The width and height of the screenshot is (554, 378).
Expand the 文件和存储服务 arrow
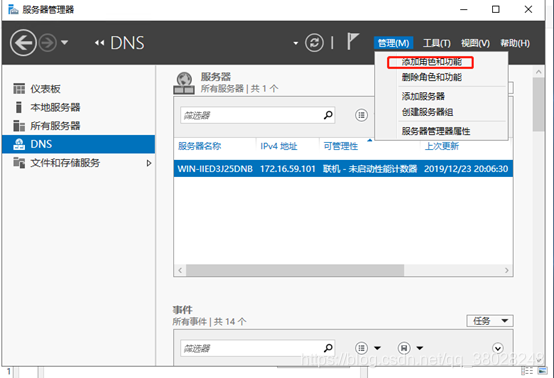(149, 163)
